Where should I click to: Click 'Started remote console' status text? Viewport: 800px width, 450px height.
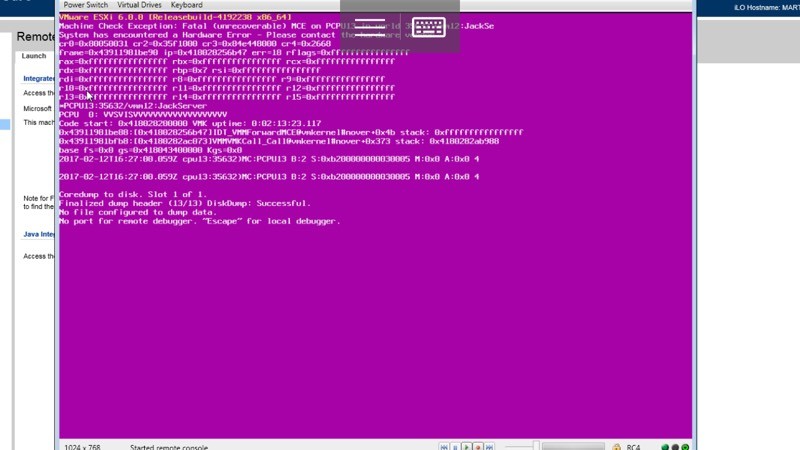click(169, 447)
